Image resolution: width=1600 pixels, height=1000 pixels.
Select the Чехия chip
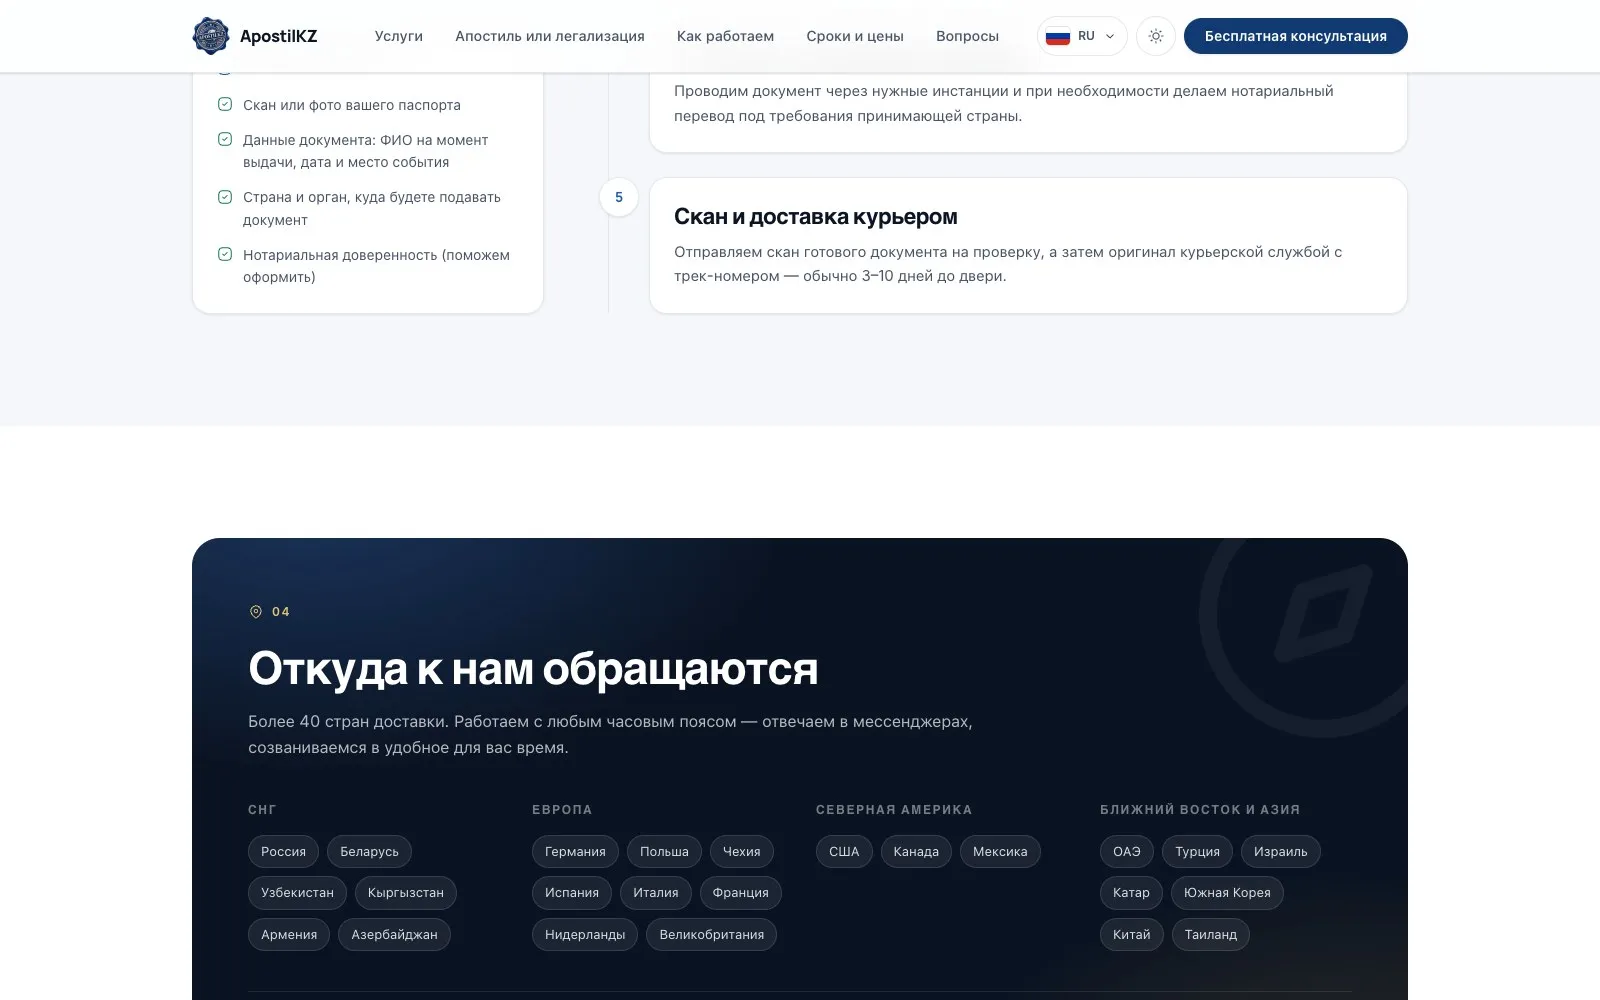(x=742, y=851)
